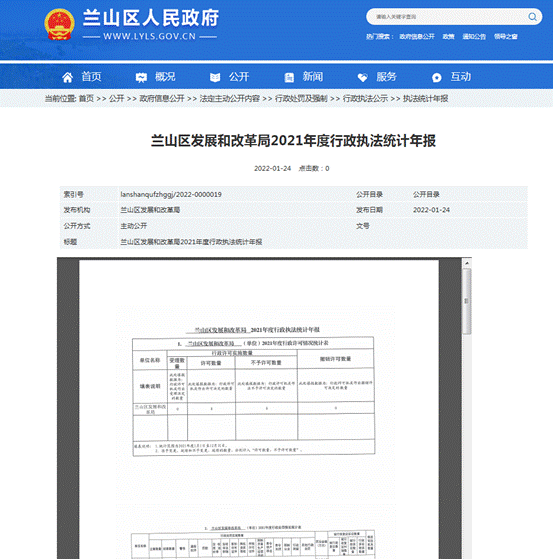This screenshot has width=553, height=559.
Task: Click the article title heading
Action: pos(293,141)
